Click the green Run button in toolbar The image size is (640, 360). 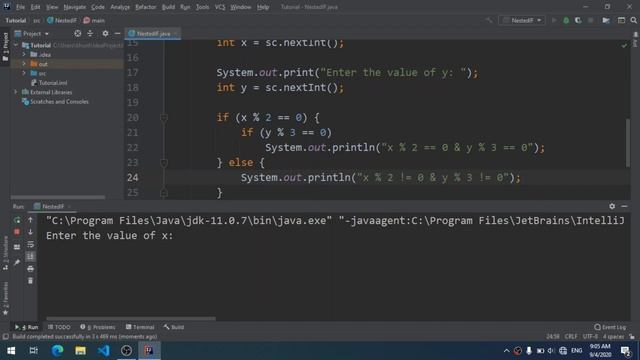(x=554, y=20)
